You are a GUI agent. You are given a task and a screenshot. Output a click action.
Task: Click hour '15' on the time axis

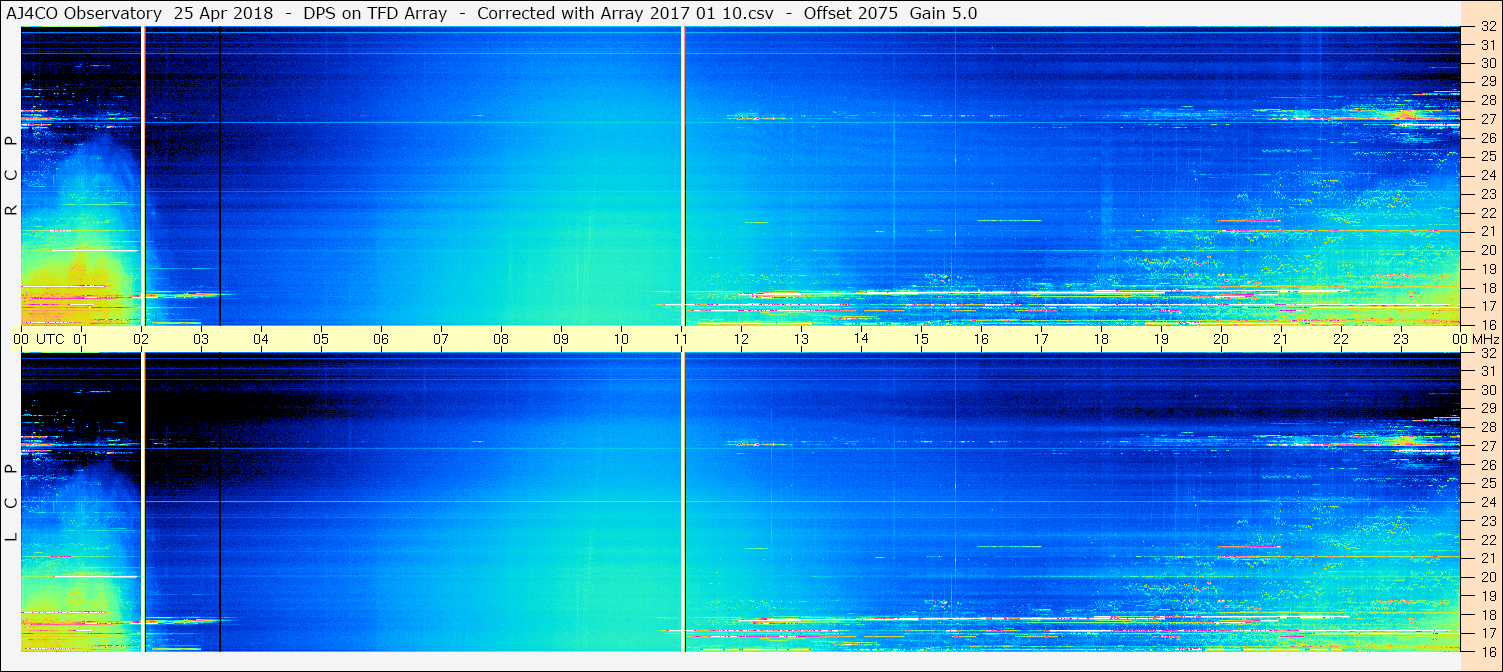pyautogui.click(x=921, y=339)
